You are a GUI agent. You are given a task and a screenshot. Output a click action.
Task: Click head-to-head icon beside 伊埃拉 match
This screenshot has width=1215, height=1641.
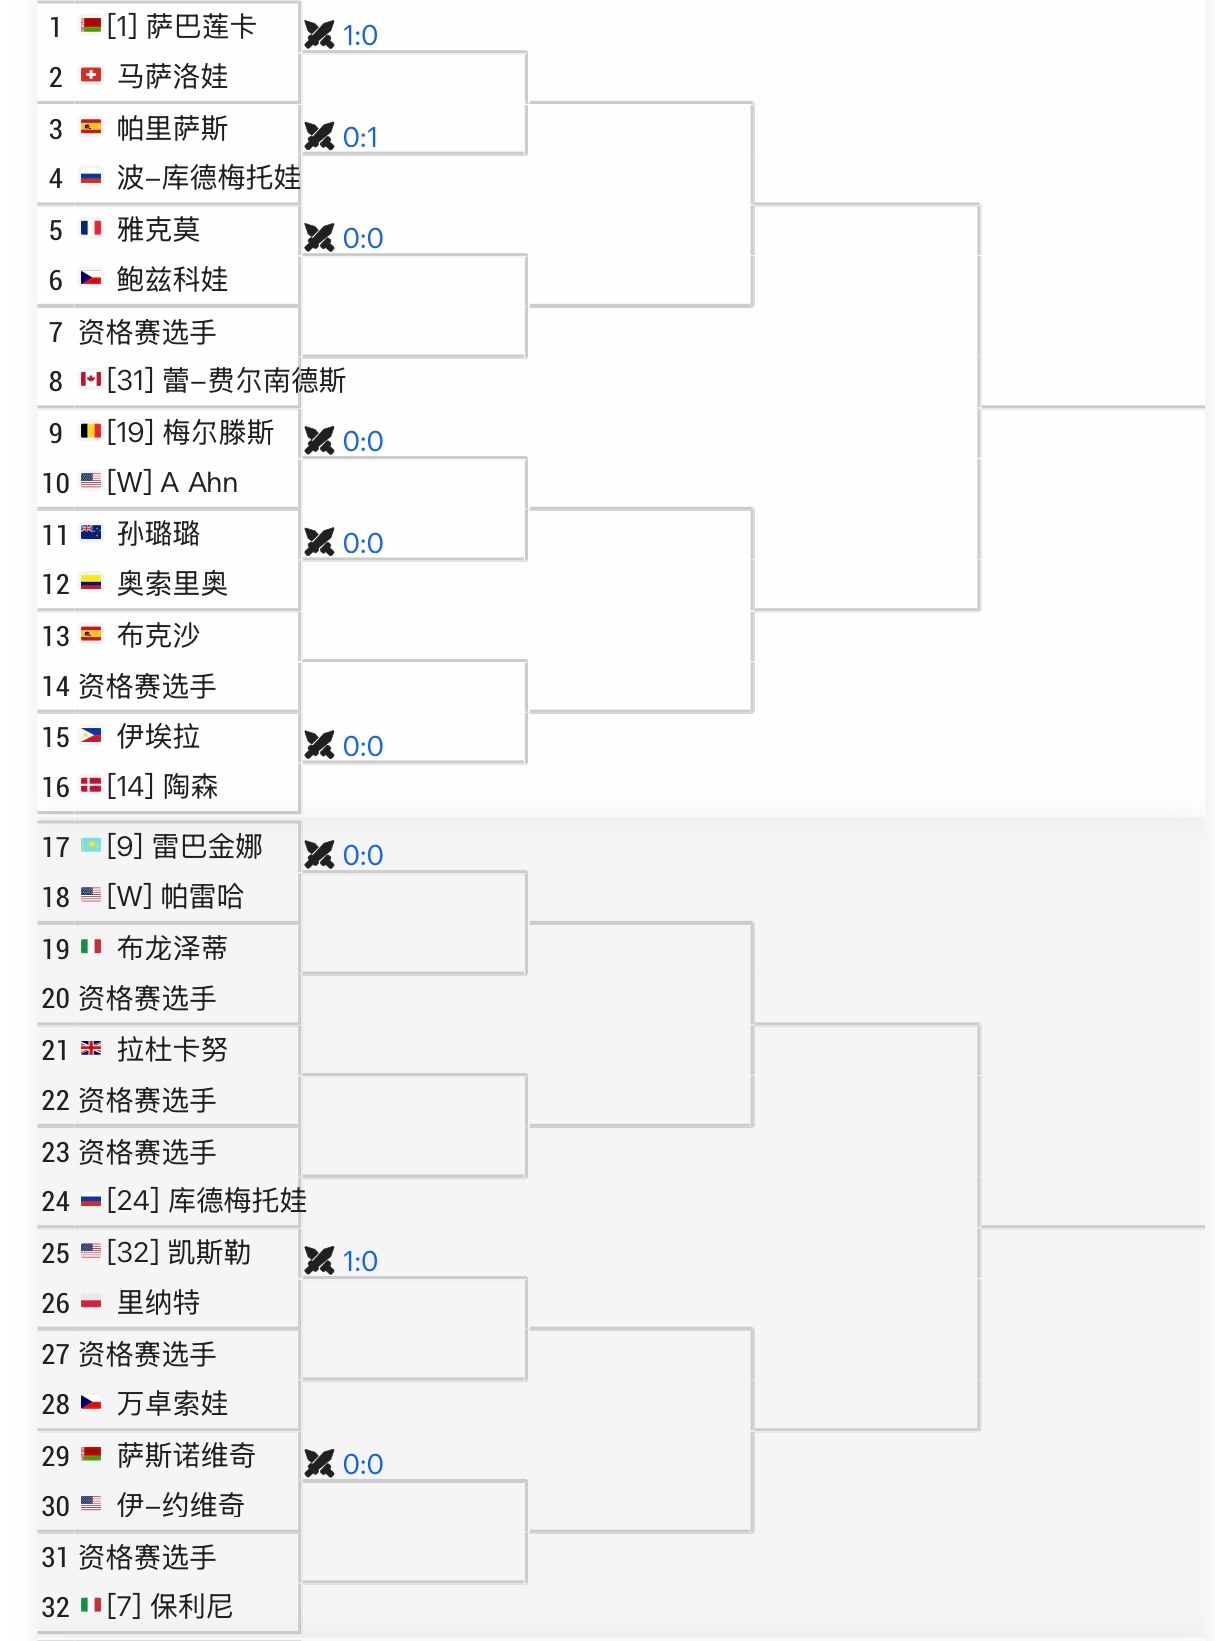[x=319, y=745]
